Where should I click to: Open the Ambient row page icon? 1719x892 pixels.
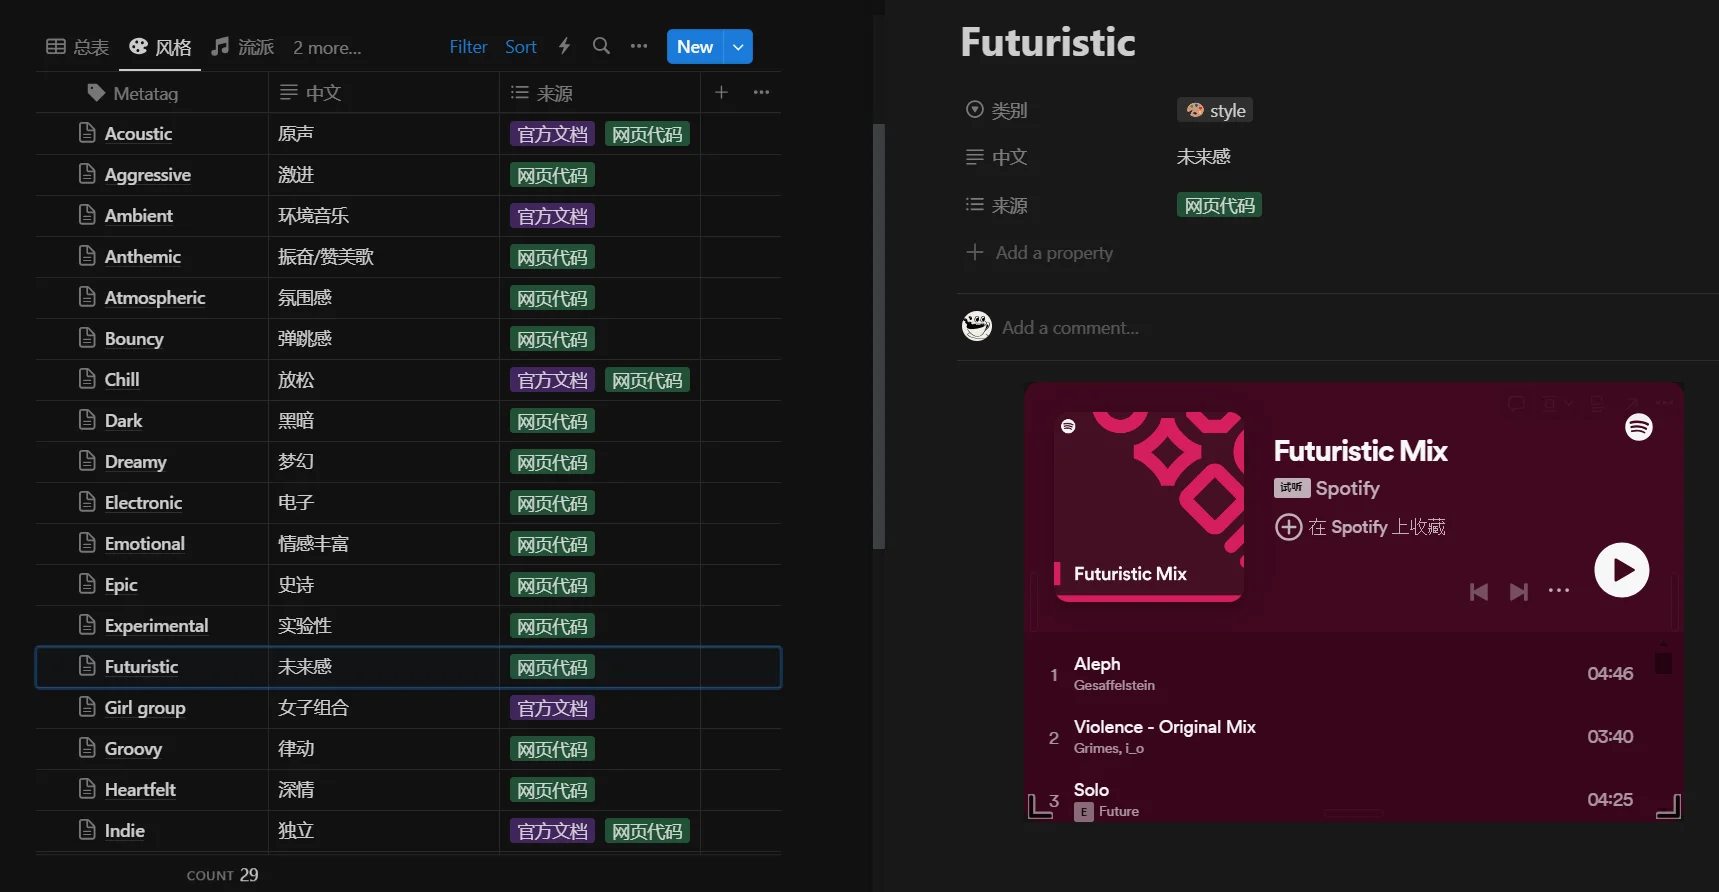point(87,215)
